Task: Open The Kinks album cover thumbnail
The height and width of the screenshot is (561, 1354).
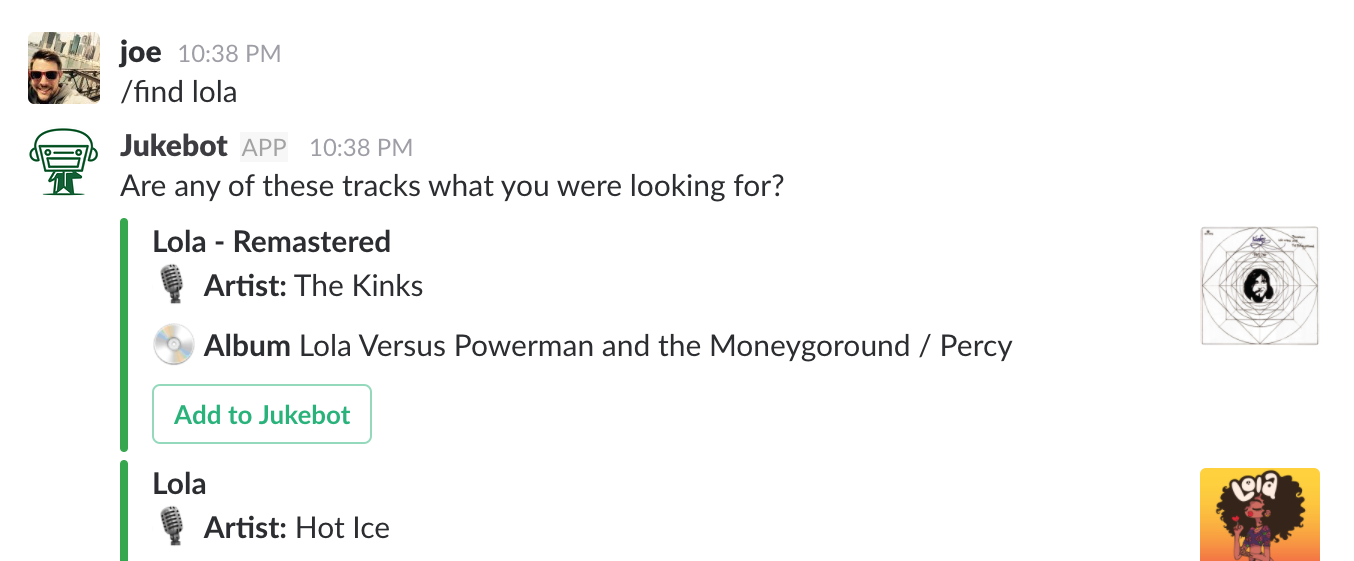Action: [x=1260, y=285]
